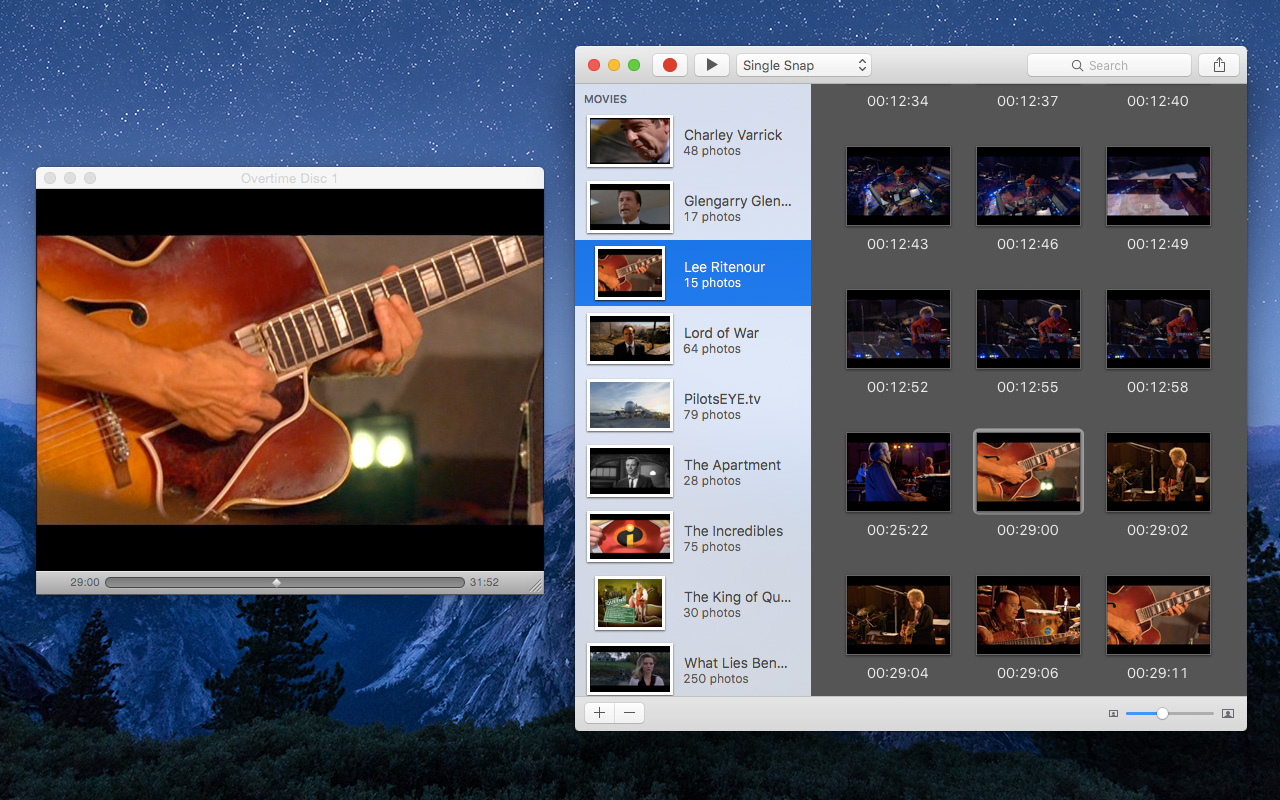This screenshot has height=800, width=1280.
Task: Select the snapshot at 00:25:22
Action: 898,473
